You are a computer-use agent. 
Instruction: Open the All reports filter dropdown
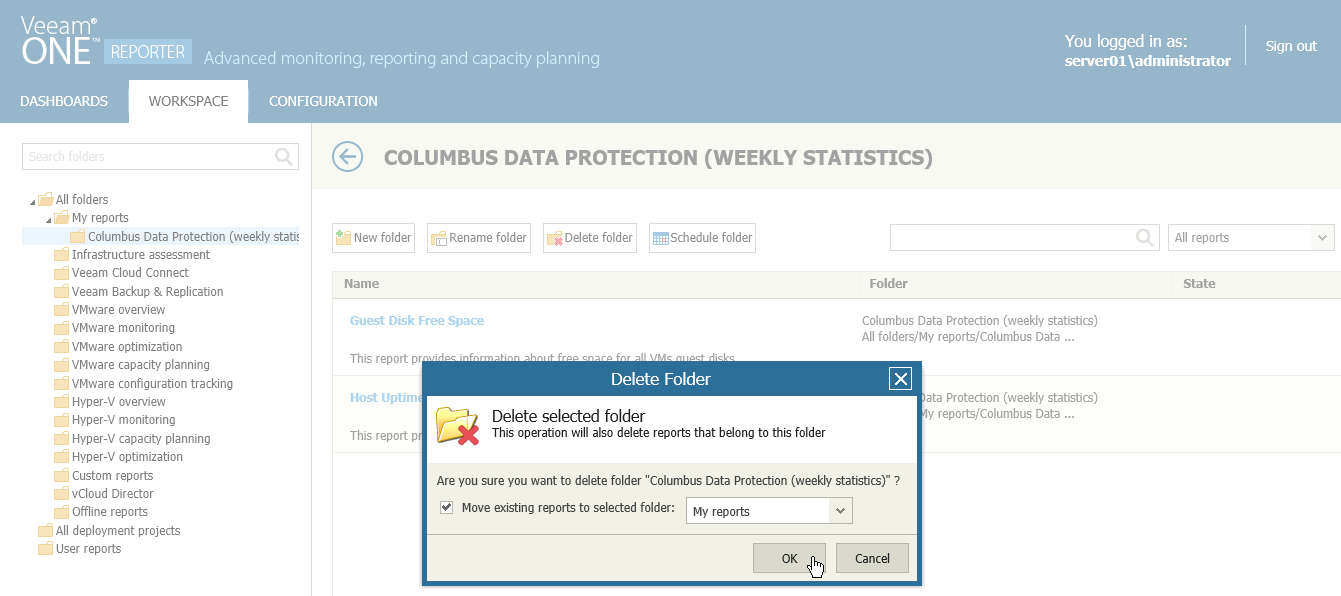point(1323,237)
